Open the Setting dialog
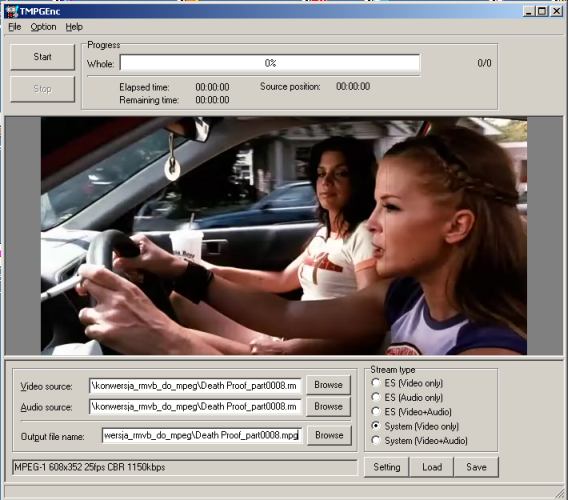The height and width of the screenshot is (500, 568). coord(387,467)
